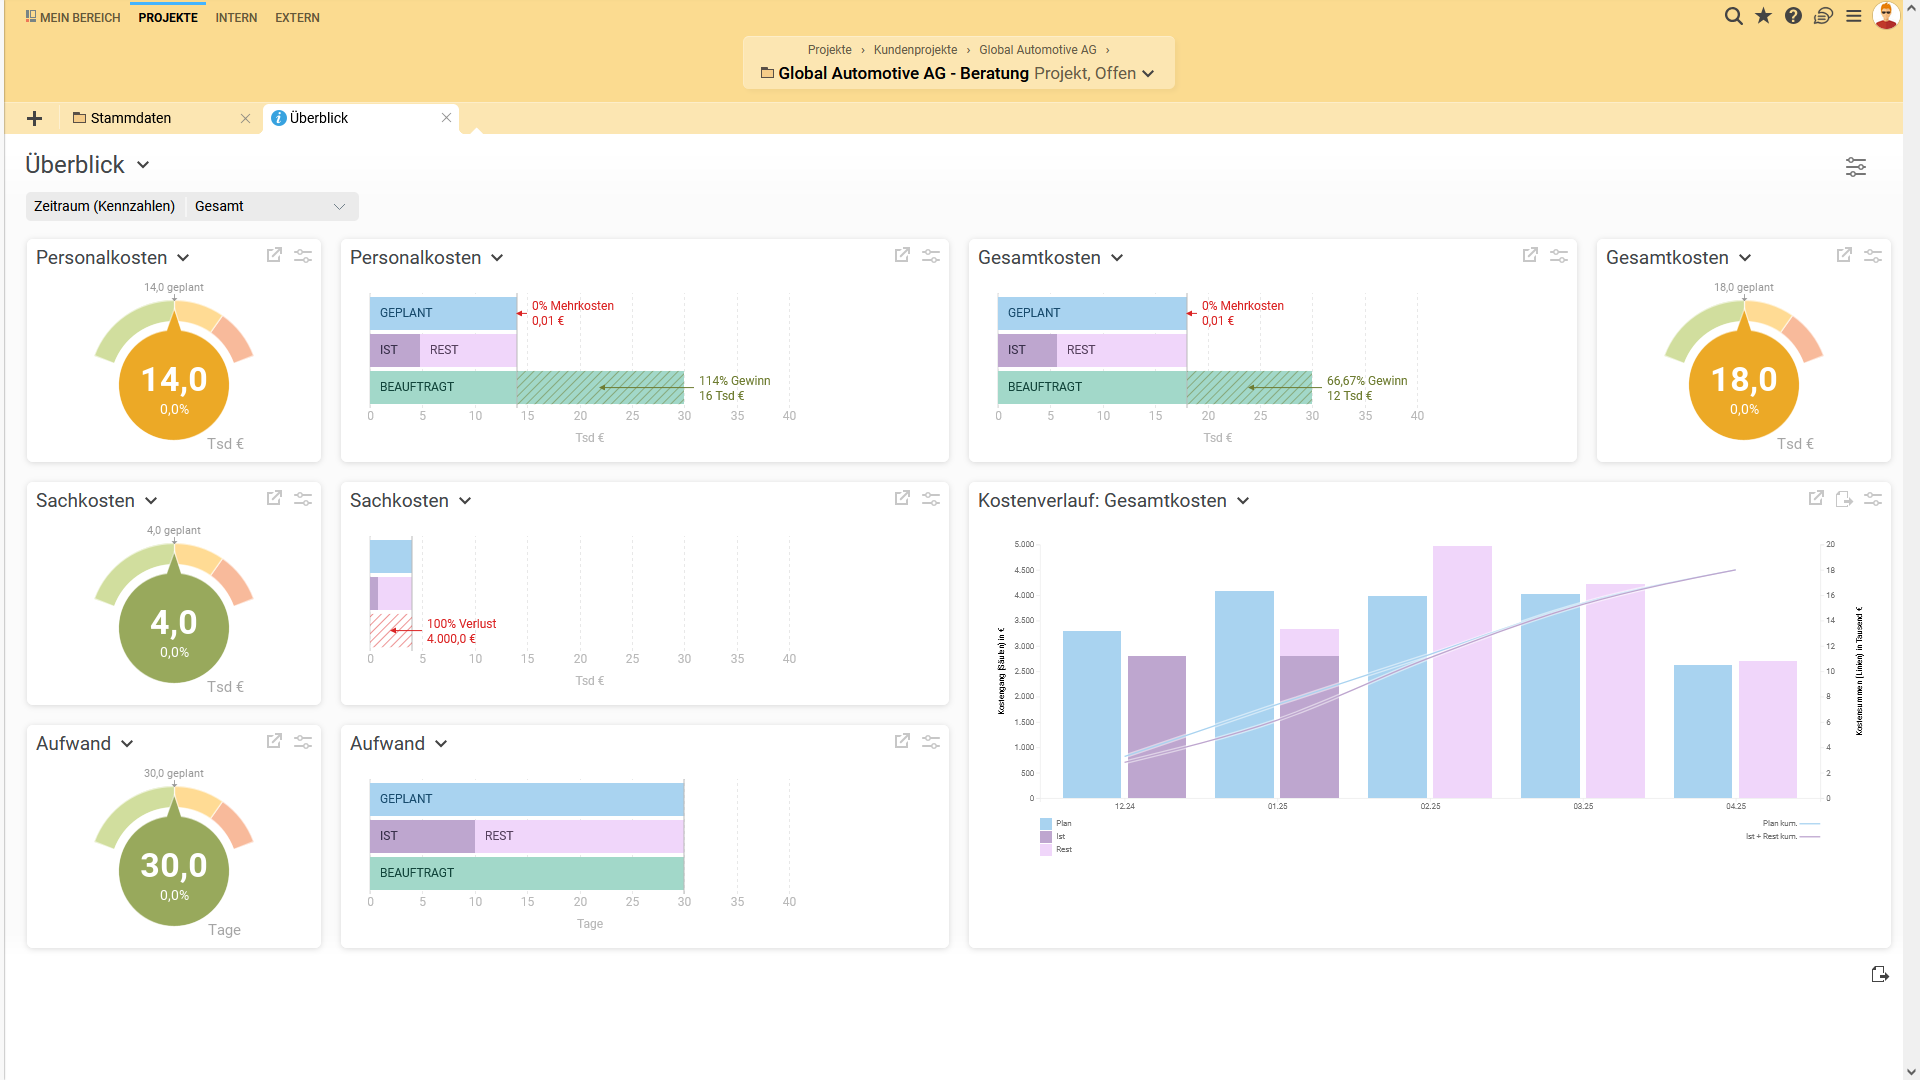This screenshot has width=1920, height=1080.
Task: Open the hamburger menu icon
Action: (x=1853, y=16)
